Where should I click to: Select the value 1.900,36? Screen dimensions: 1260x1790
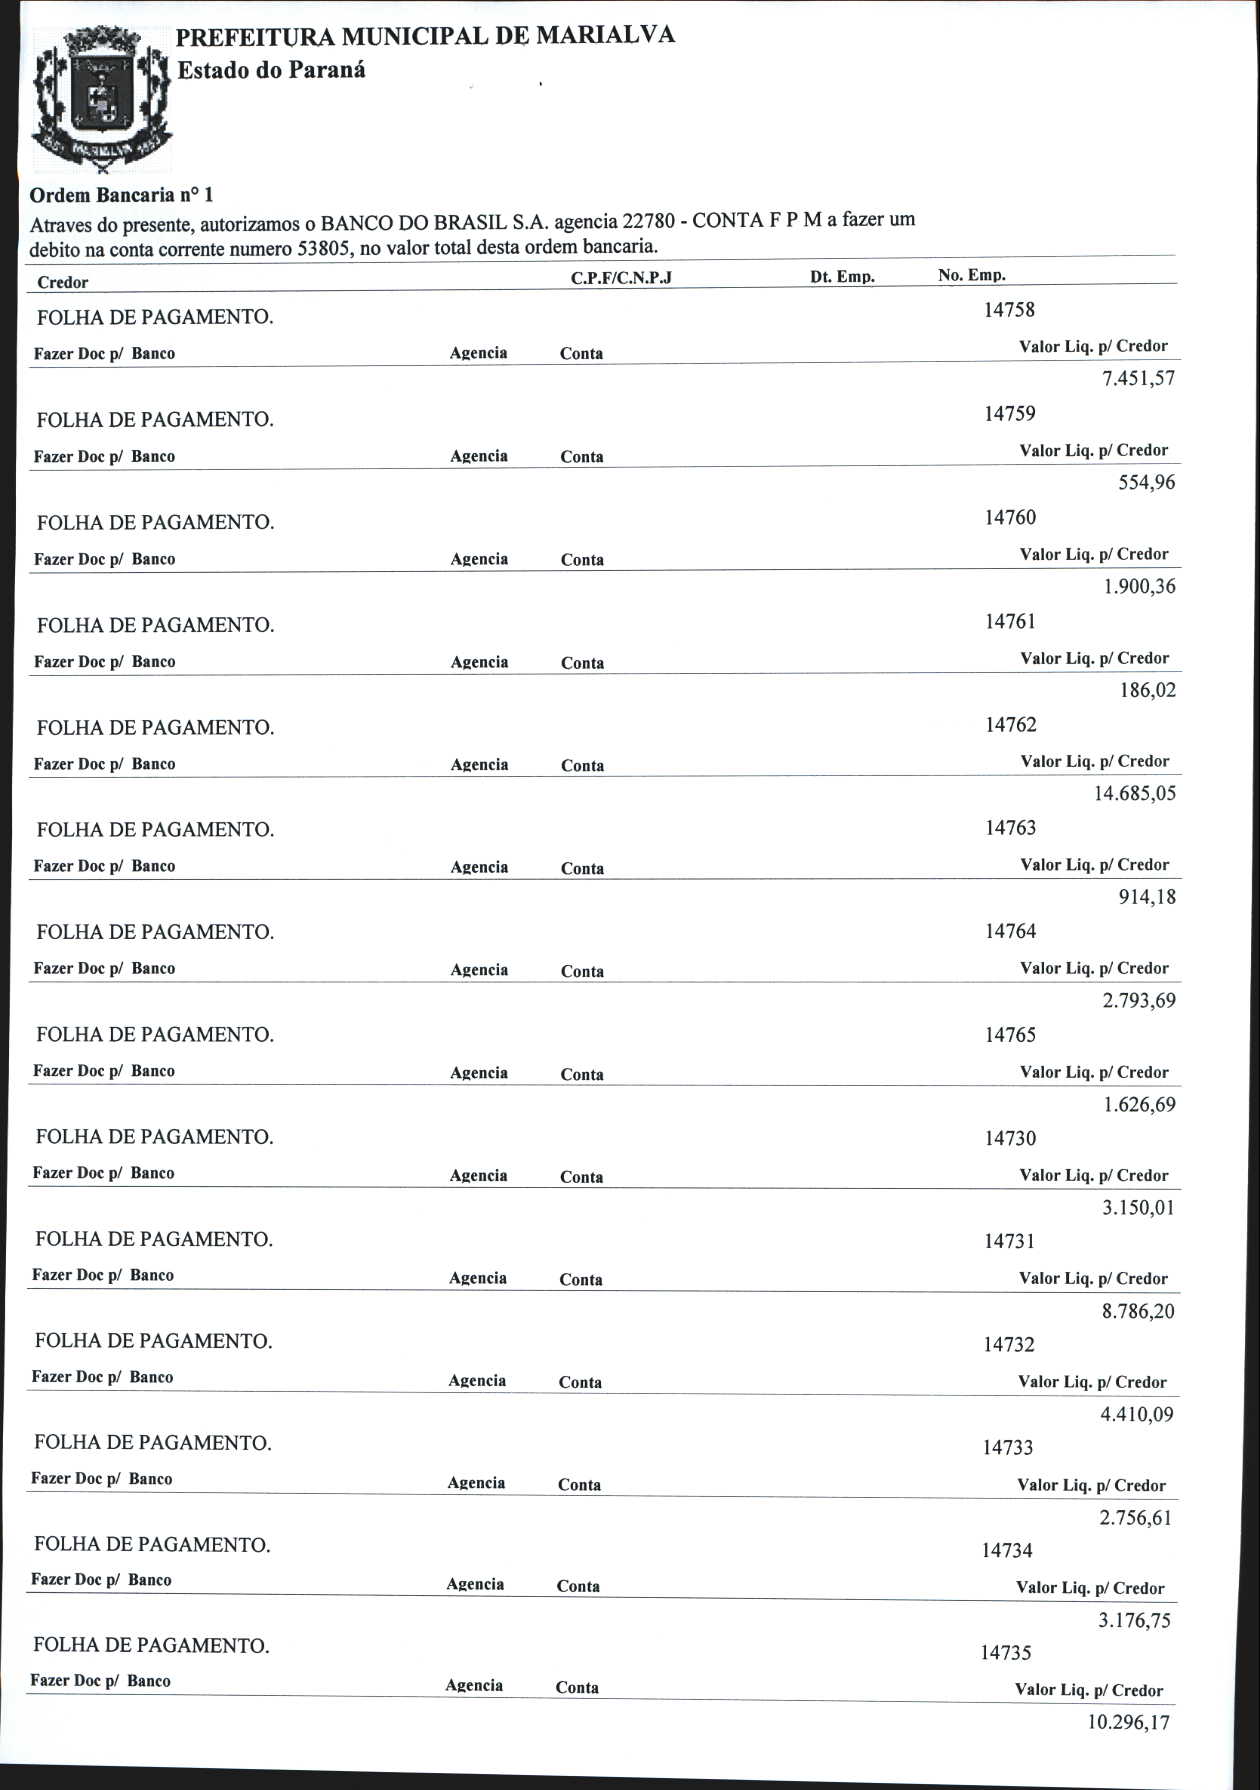click(x=1139, y=587)
